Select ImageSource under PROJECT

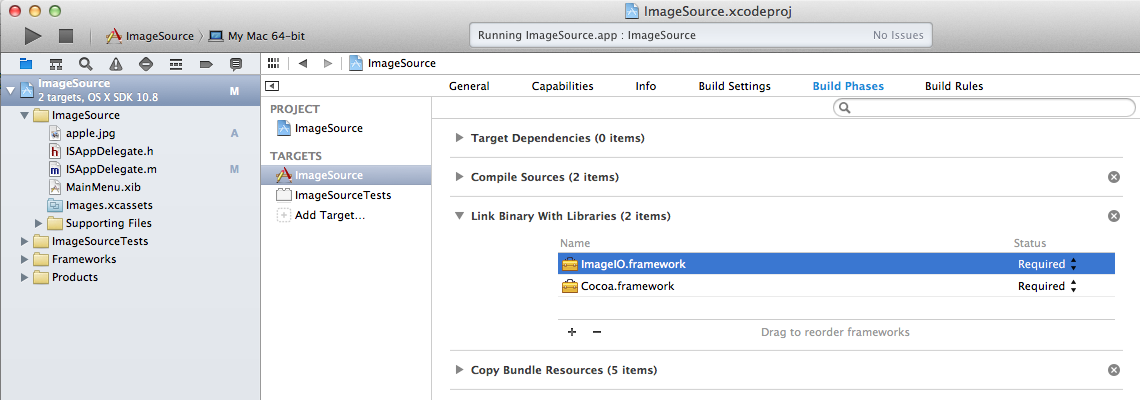click(320, 128)
